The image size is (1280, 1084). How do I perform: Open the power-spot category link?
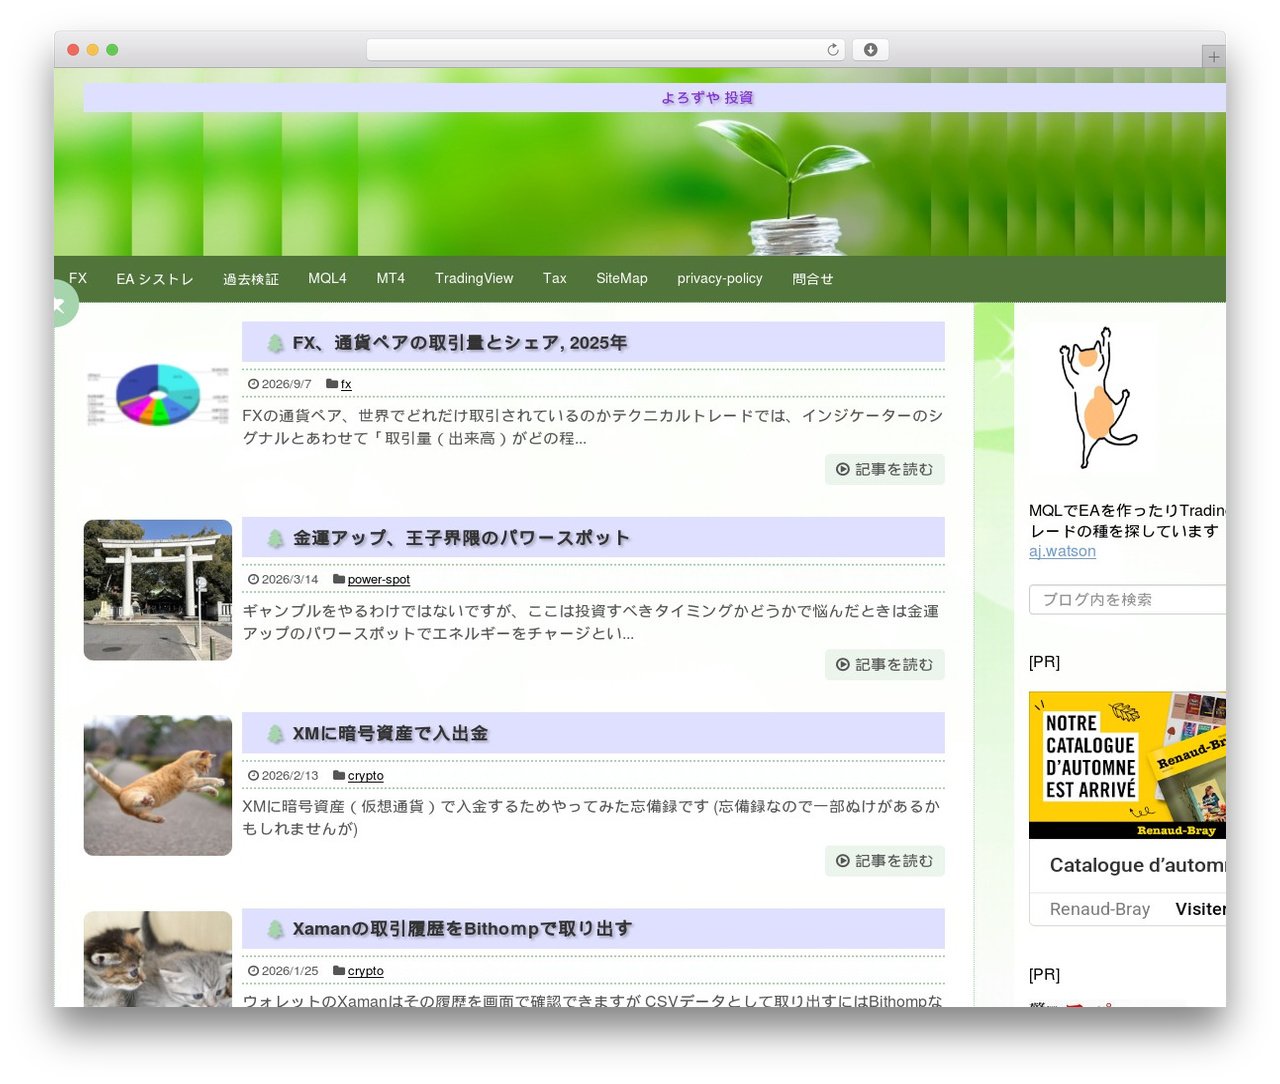point(379,579)
